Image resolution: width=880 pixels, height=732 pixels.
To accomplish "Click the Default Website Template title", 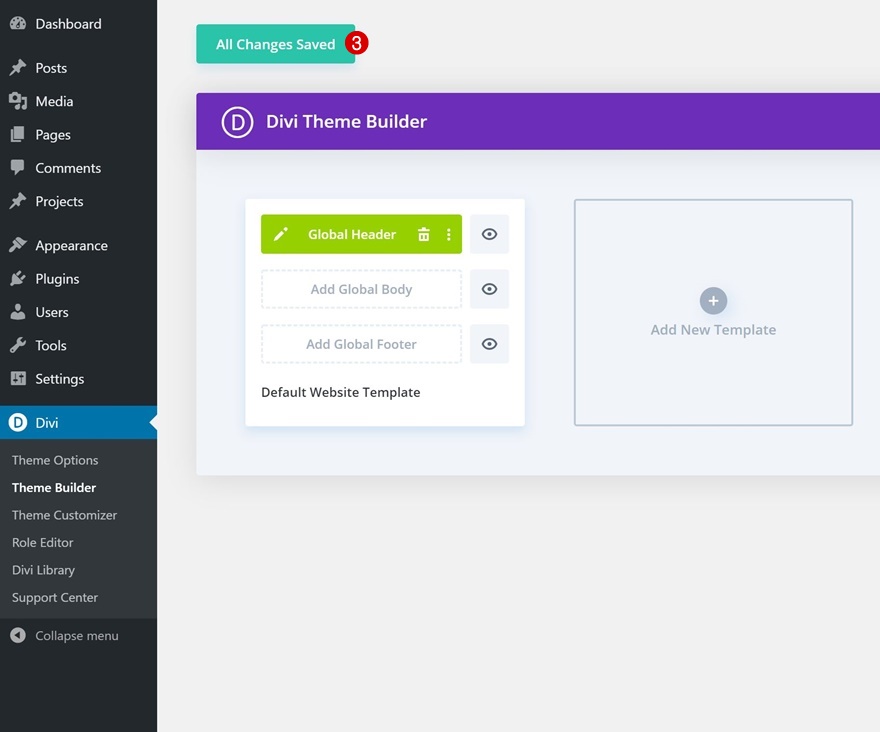I will (341, 392).
